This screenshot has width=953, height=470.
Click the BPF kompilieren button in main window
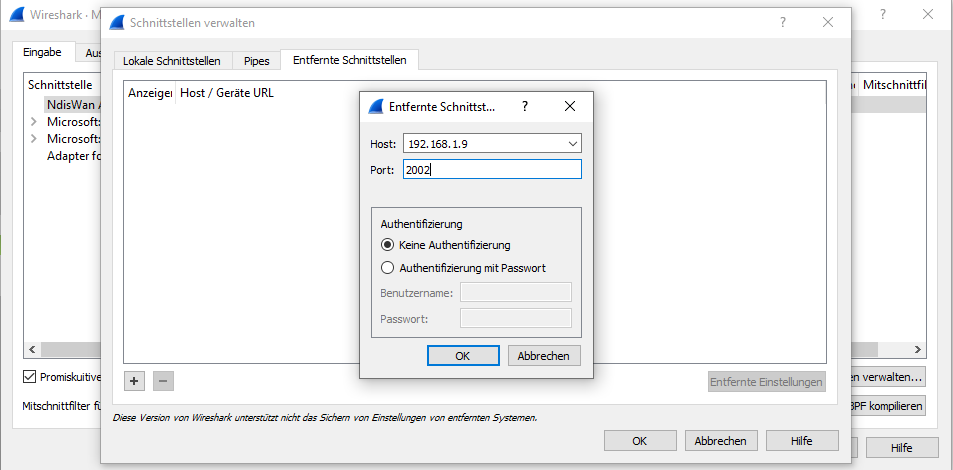click(887, 406)
